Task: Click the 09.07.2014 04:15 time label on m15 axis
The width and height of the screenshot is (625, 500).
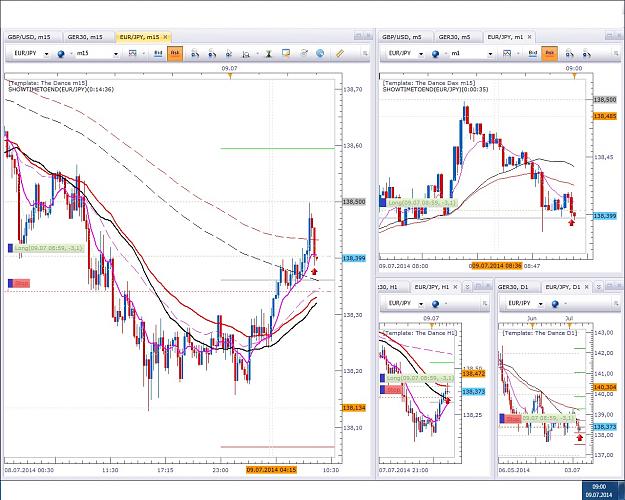Action: pyautogui.click(x=271, y=470)
